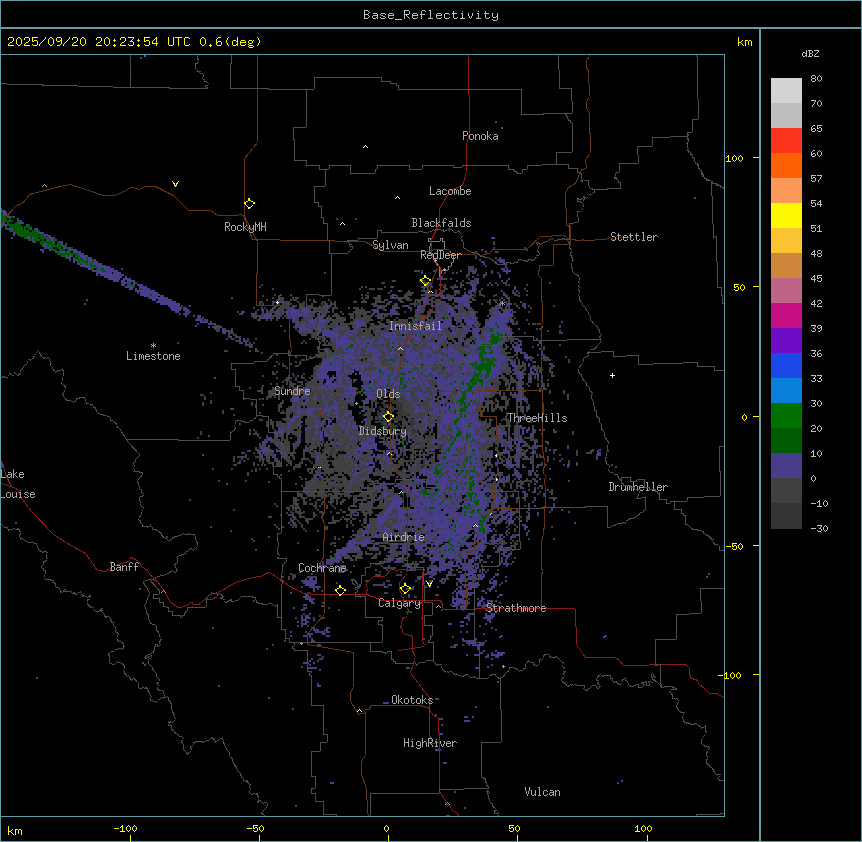Click the white caret marker below Okotoks

[x=359, y=711]
